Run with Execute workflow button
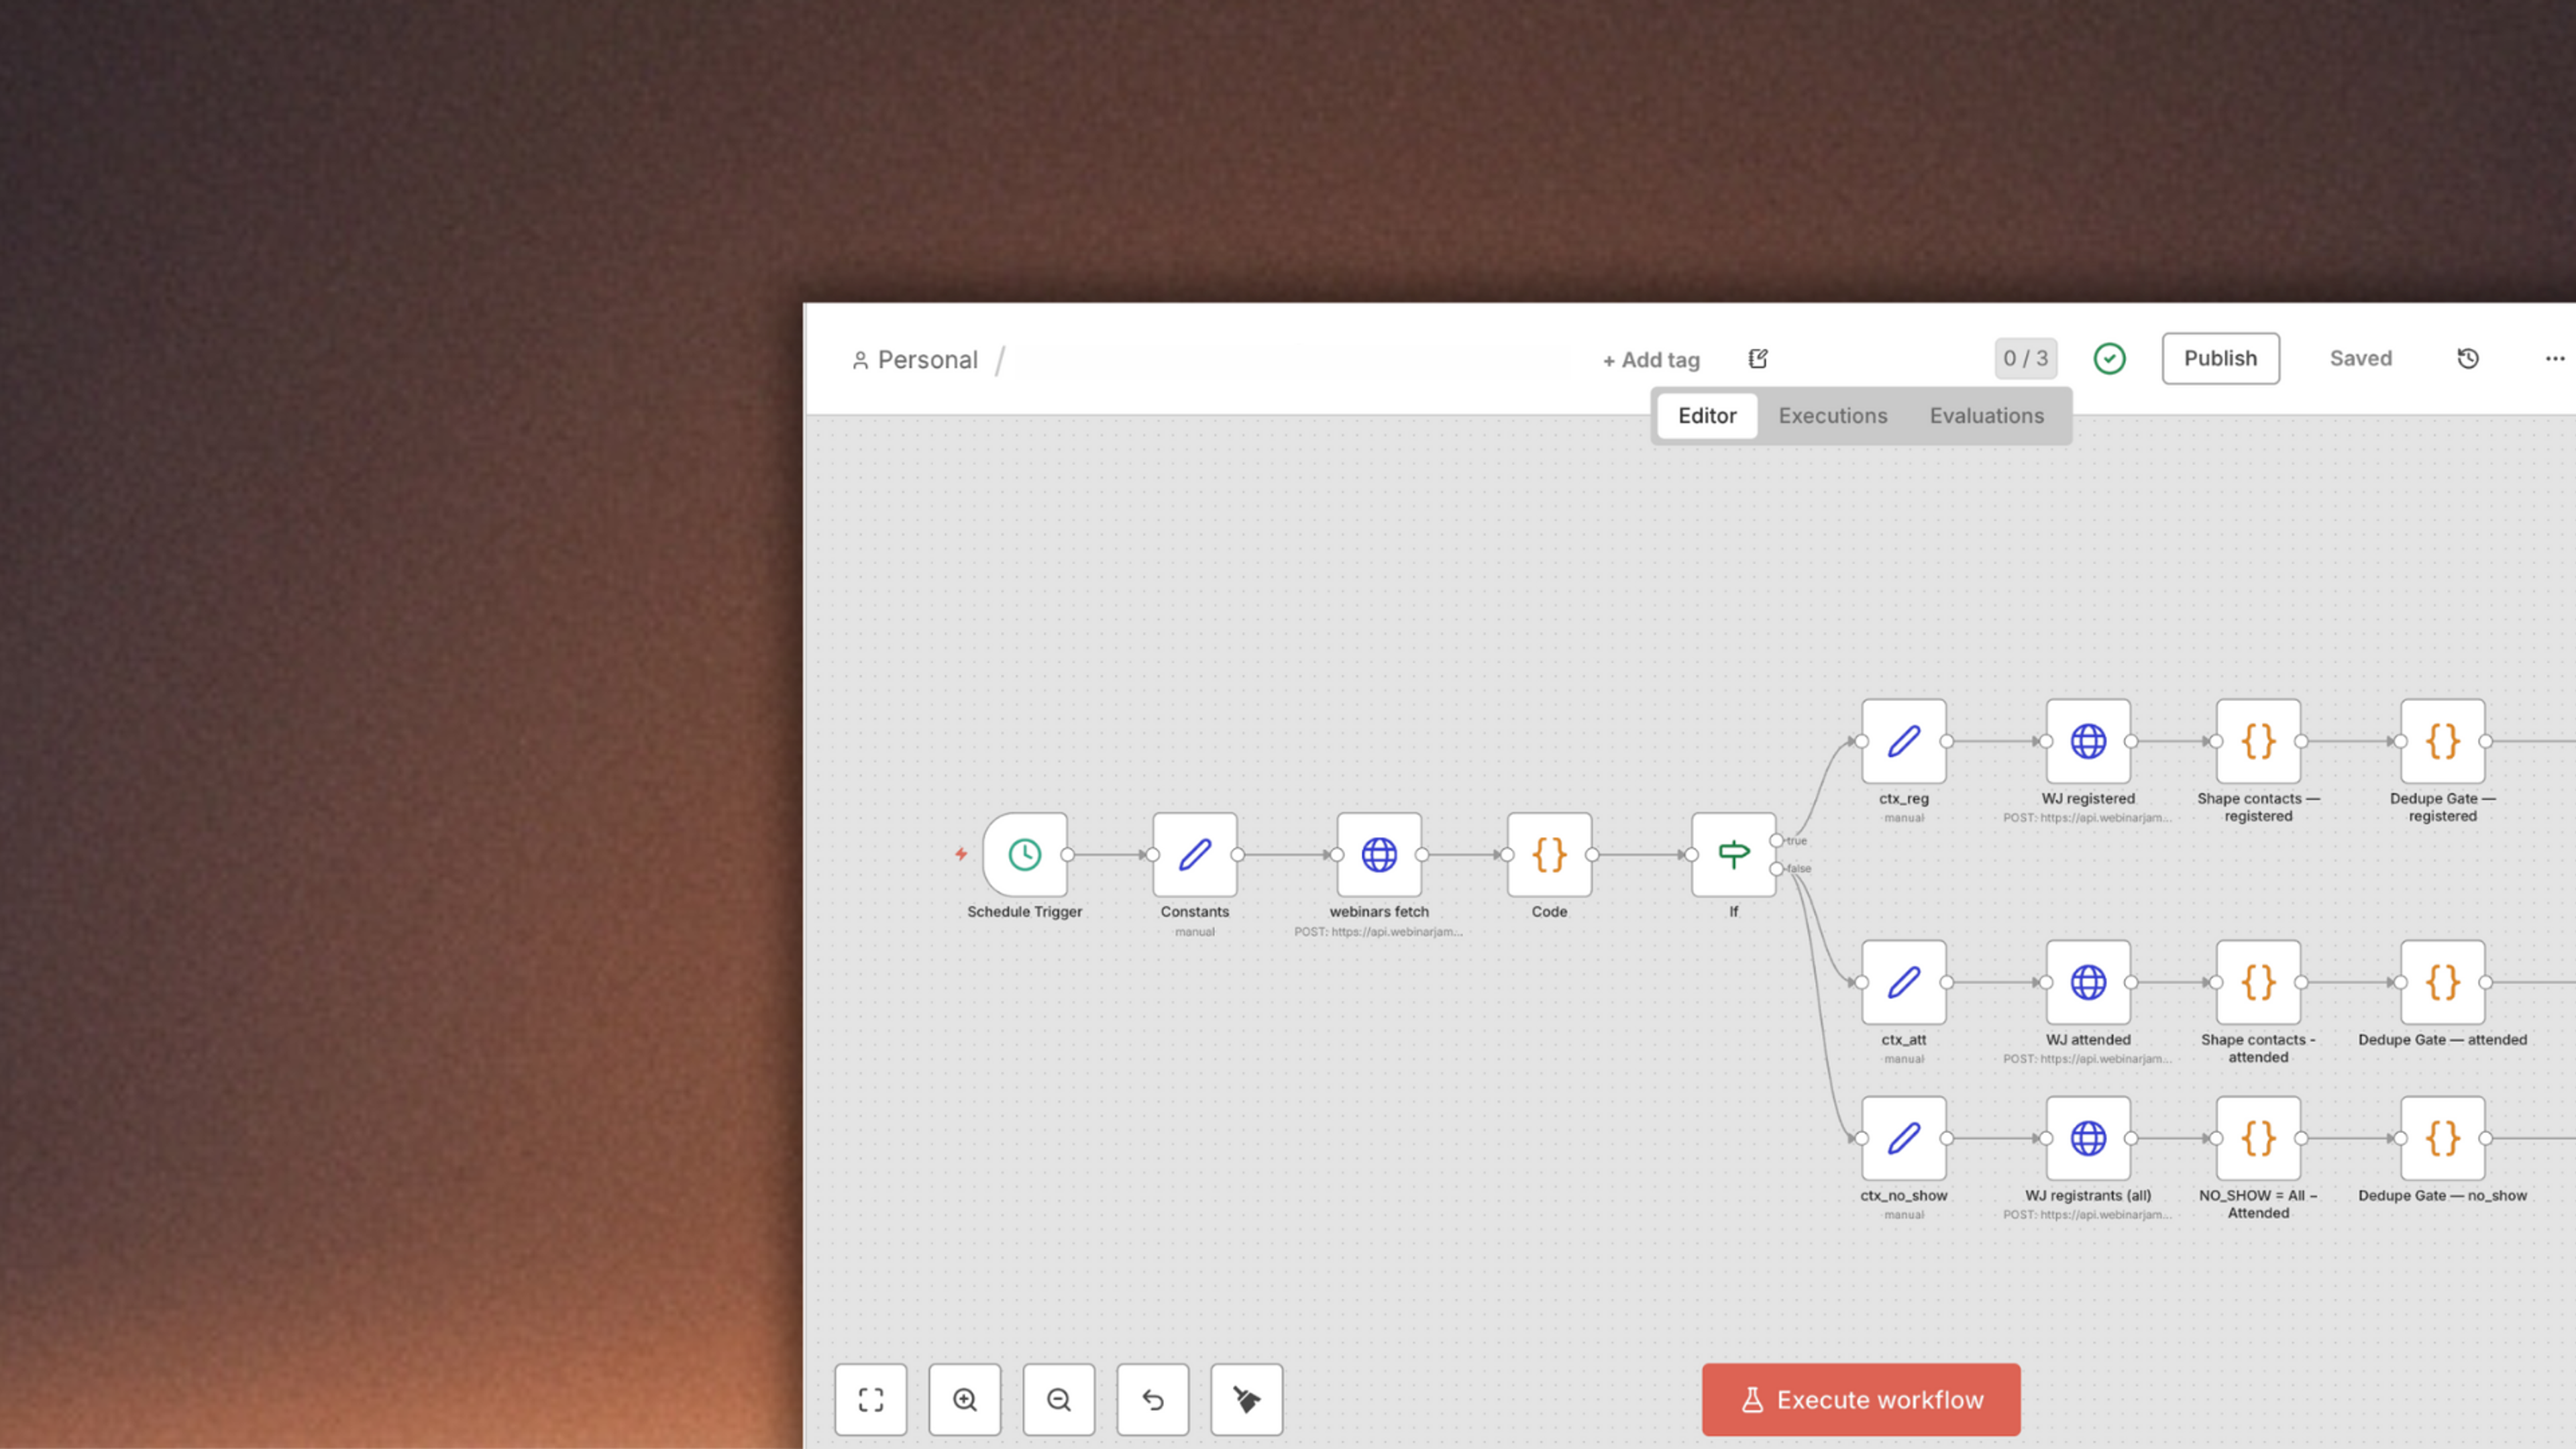 [1860, 1399]
